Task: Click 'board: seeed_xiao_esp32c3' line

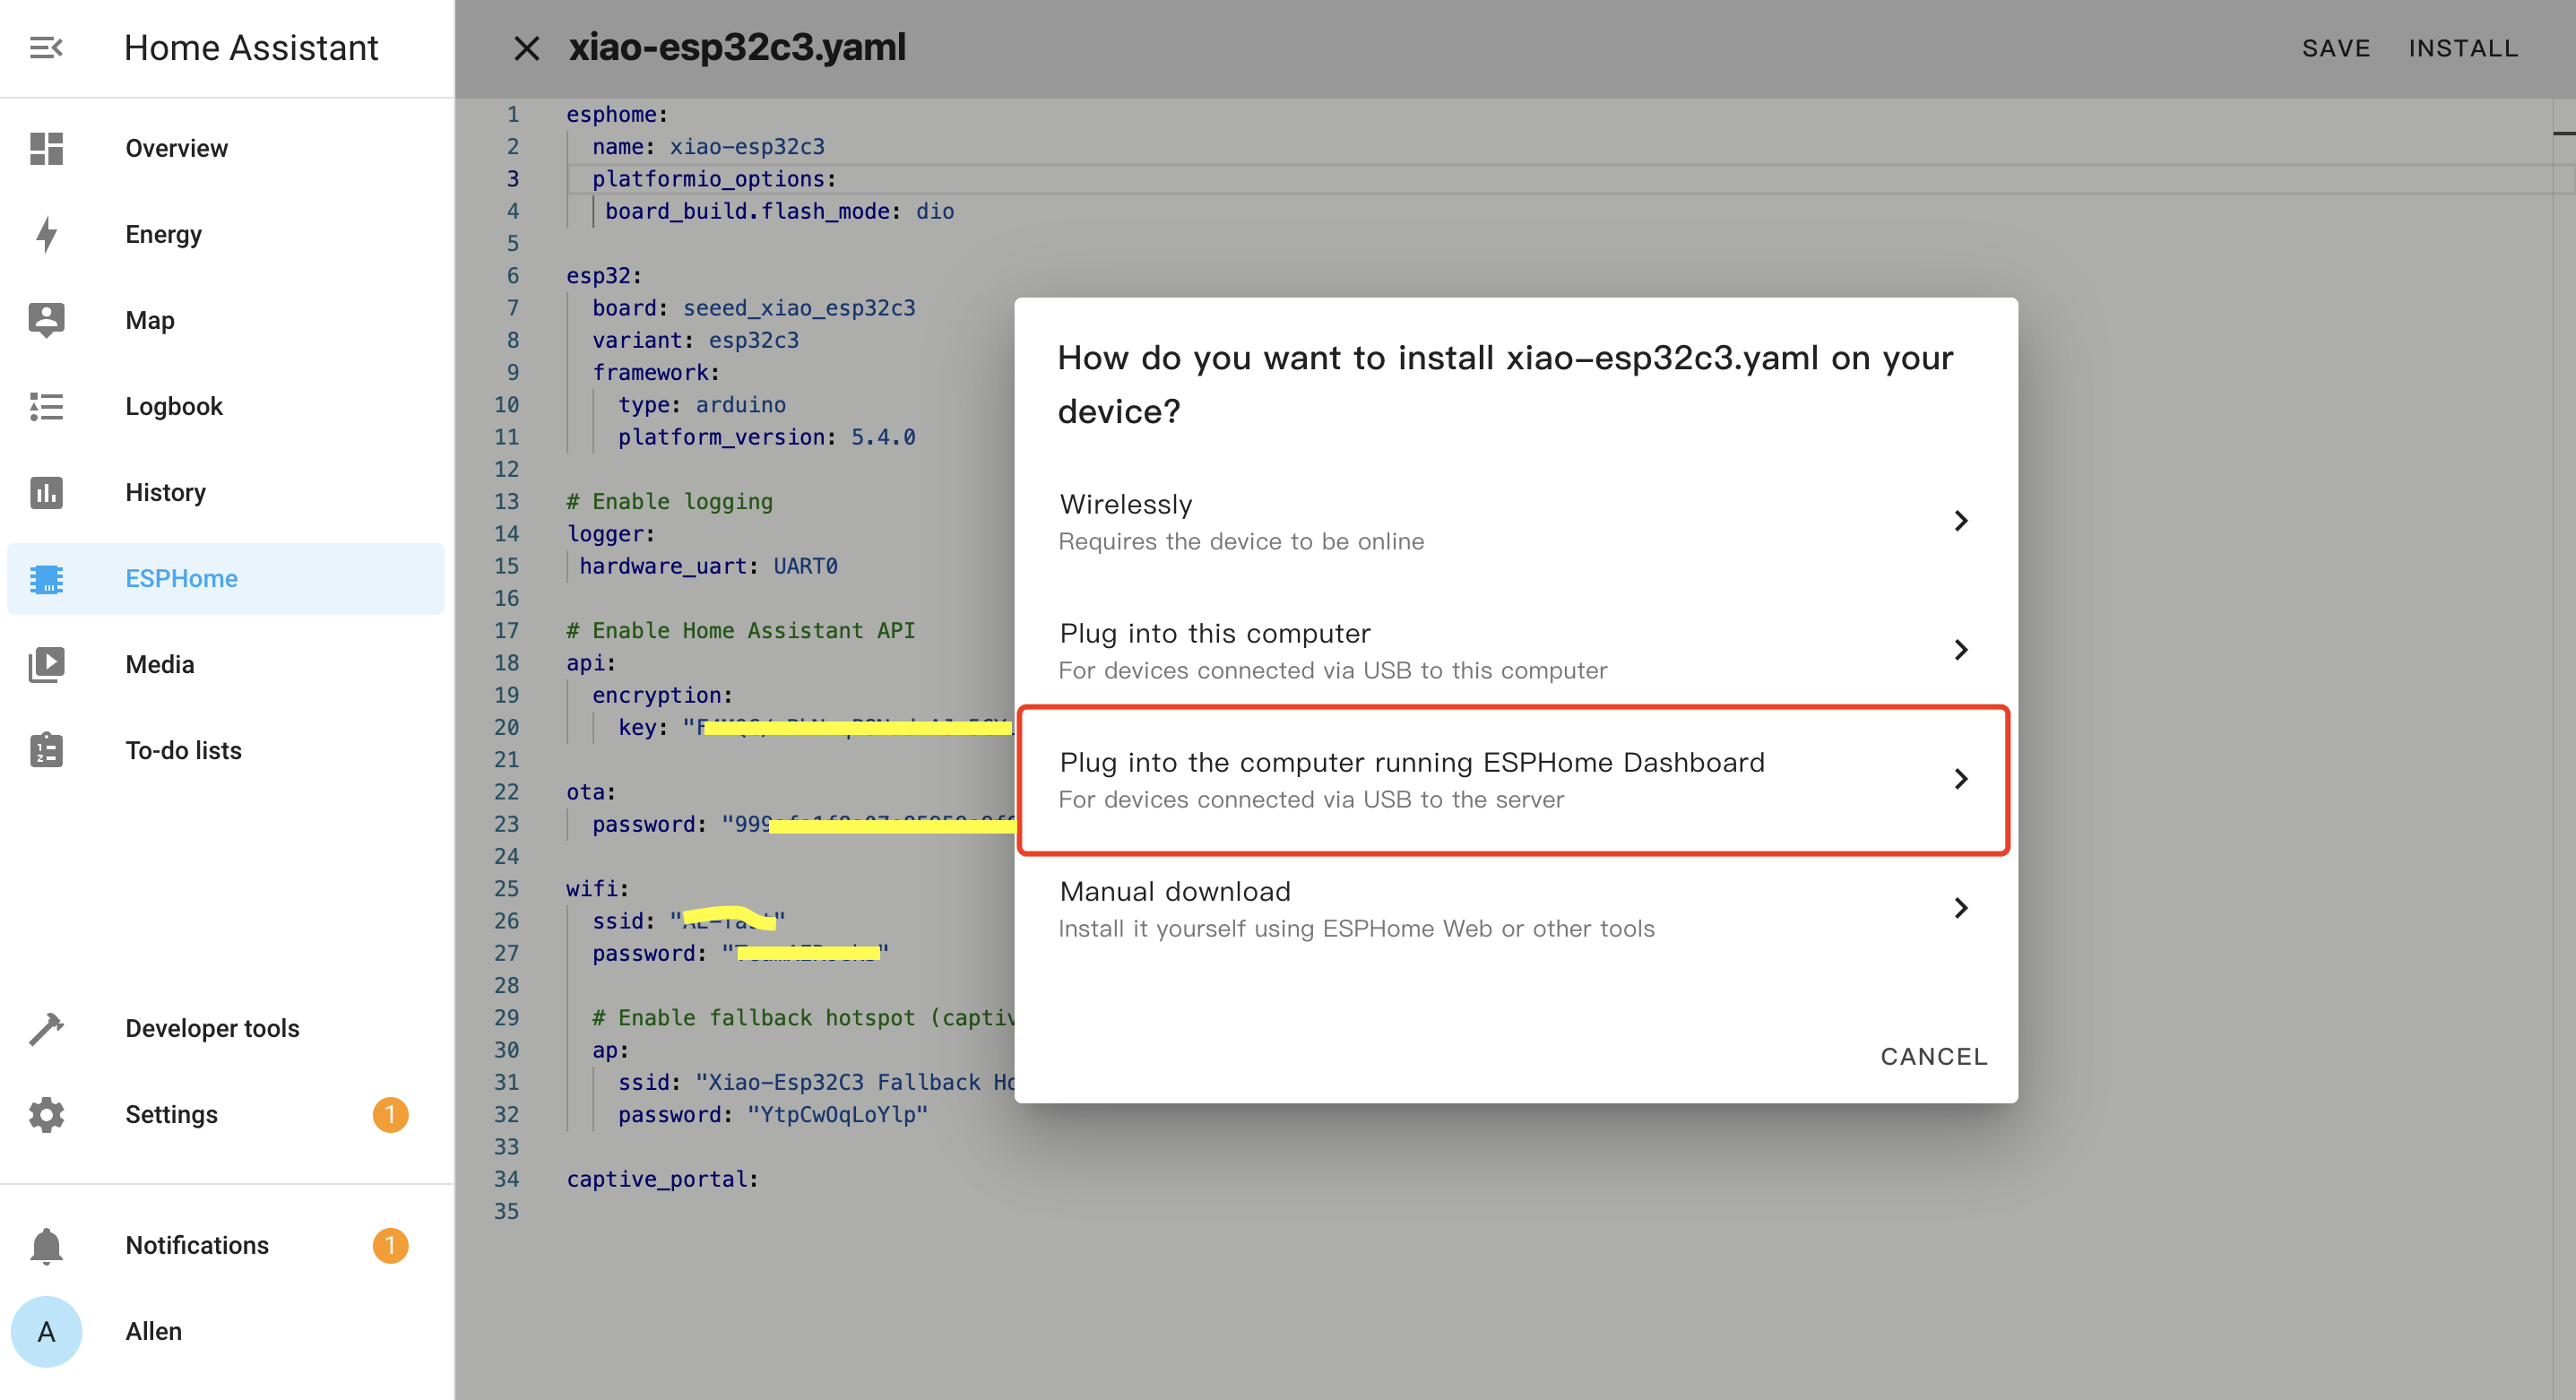Action: click(x=753, y=308)
